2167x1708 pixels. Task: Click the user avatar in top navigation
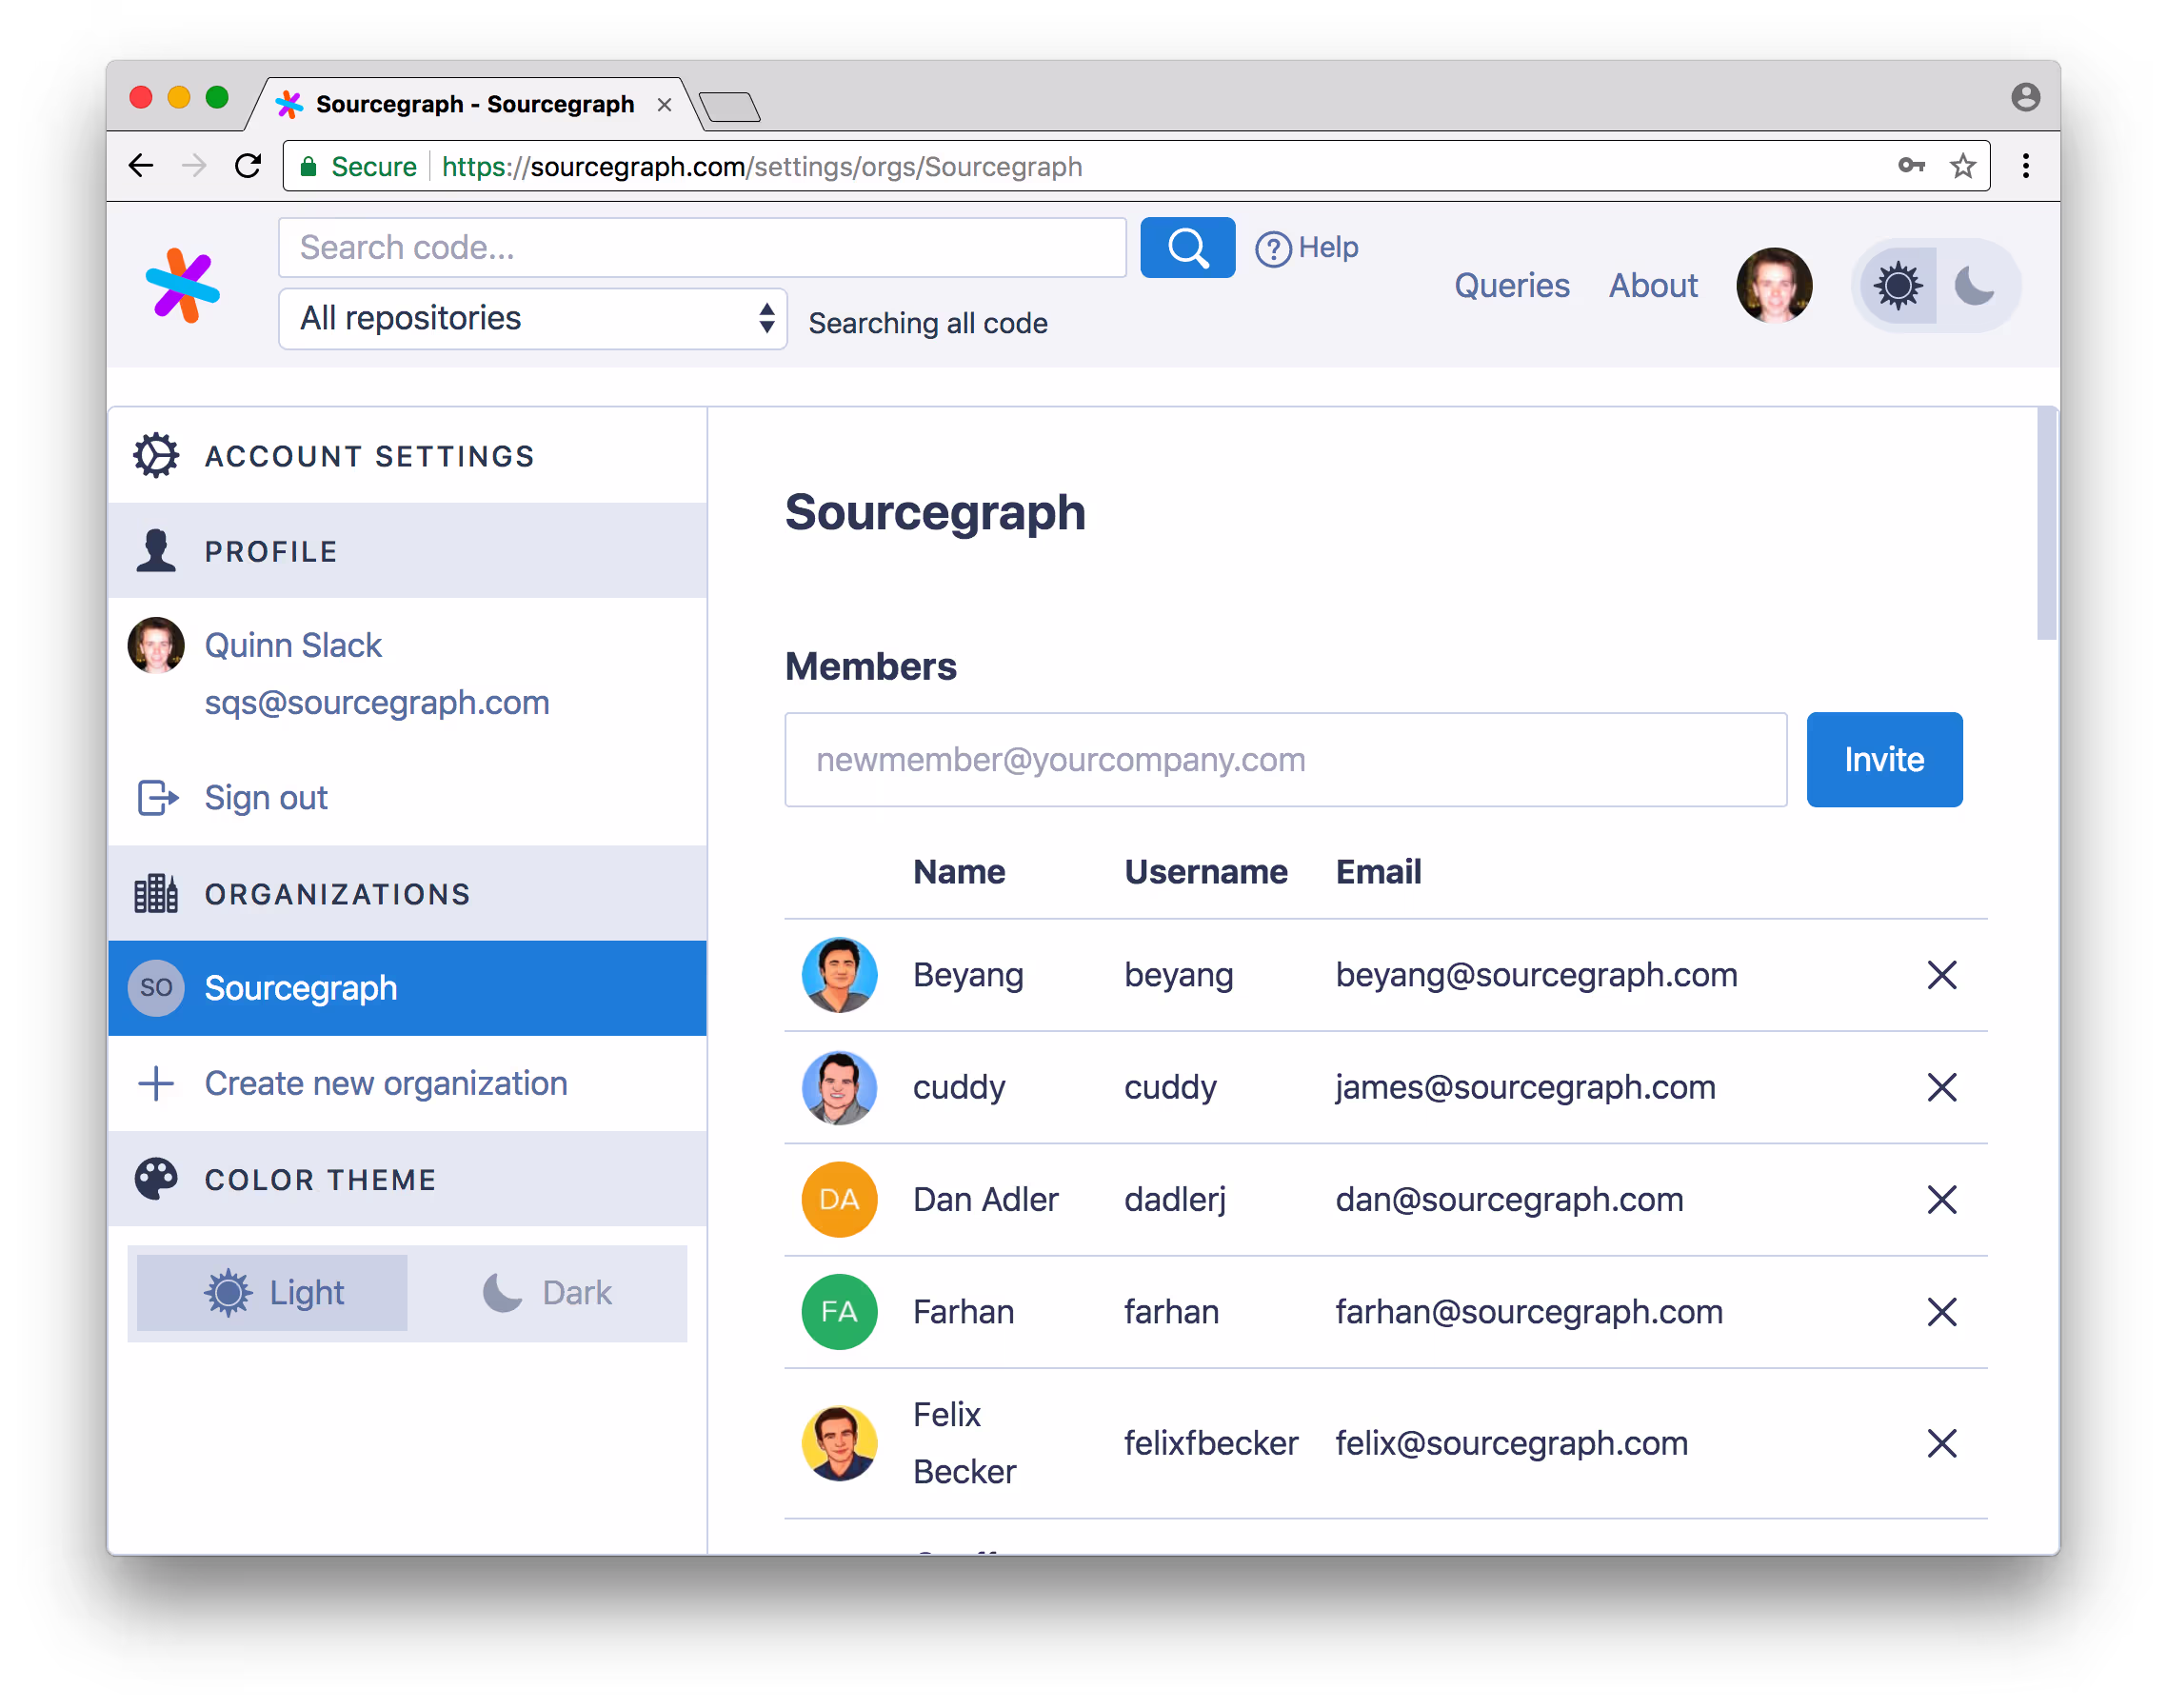tap(1774, 286)
